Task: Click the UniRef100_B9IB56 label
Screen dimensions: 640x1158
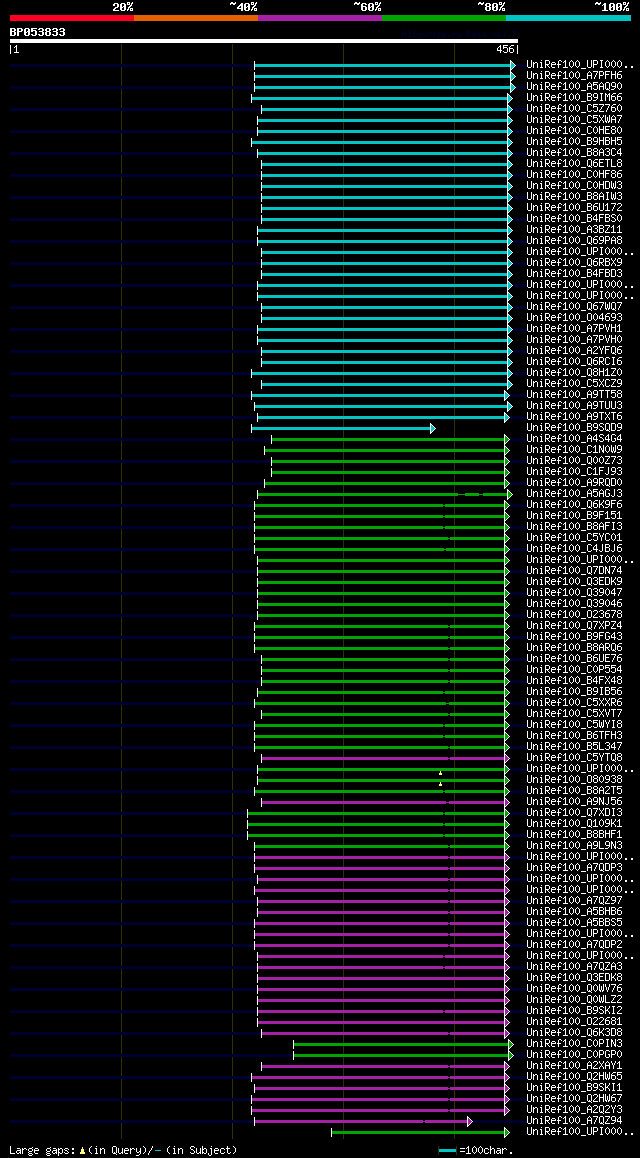Action: click(574, 692)
